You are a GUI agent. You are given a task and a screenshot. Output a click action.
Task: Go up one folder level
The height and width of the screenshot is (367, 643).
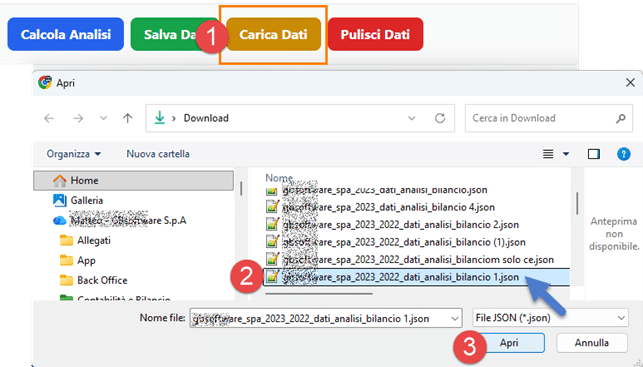coord(128,118)
